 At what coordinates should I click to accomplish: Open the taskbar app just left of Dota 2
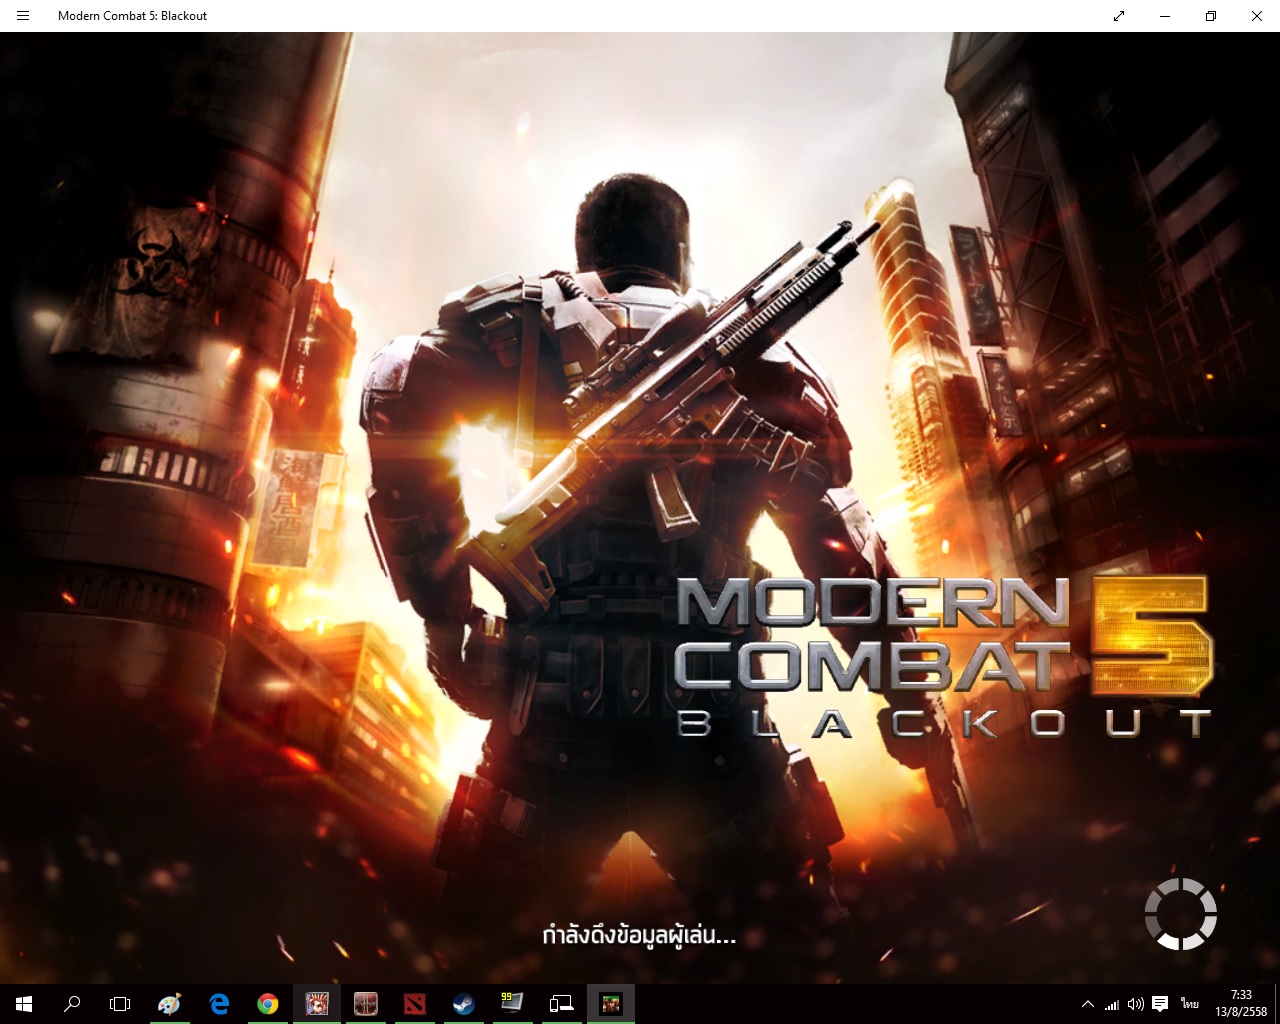tap(366, 1004)
